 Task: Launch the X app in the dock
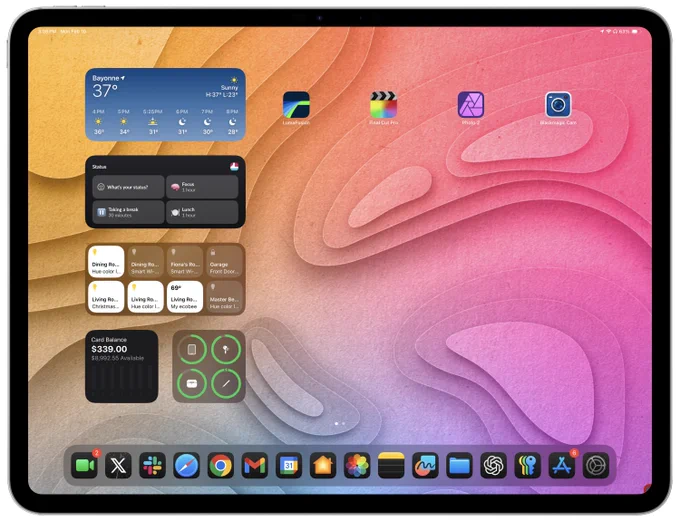(118, 465)
